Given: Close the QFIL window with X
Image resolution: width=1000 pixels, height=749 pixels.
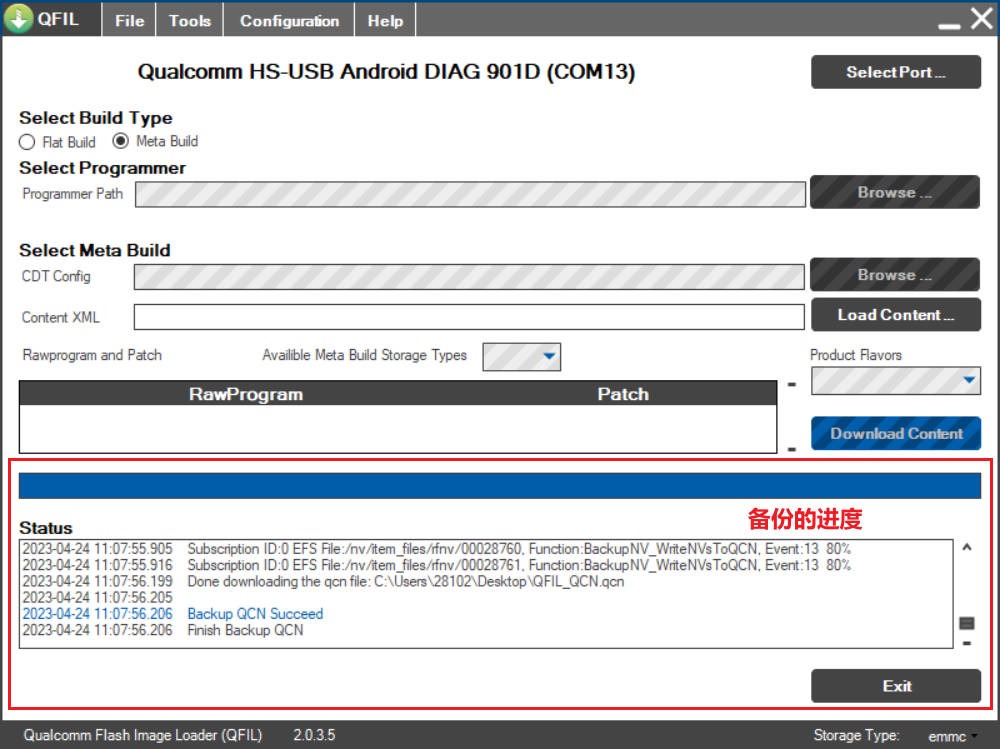Looking at the screenshot, I should pyautogui.click(x=981, y=19).
